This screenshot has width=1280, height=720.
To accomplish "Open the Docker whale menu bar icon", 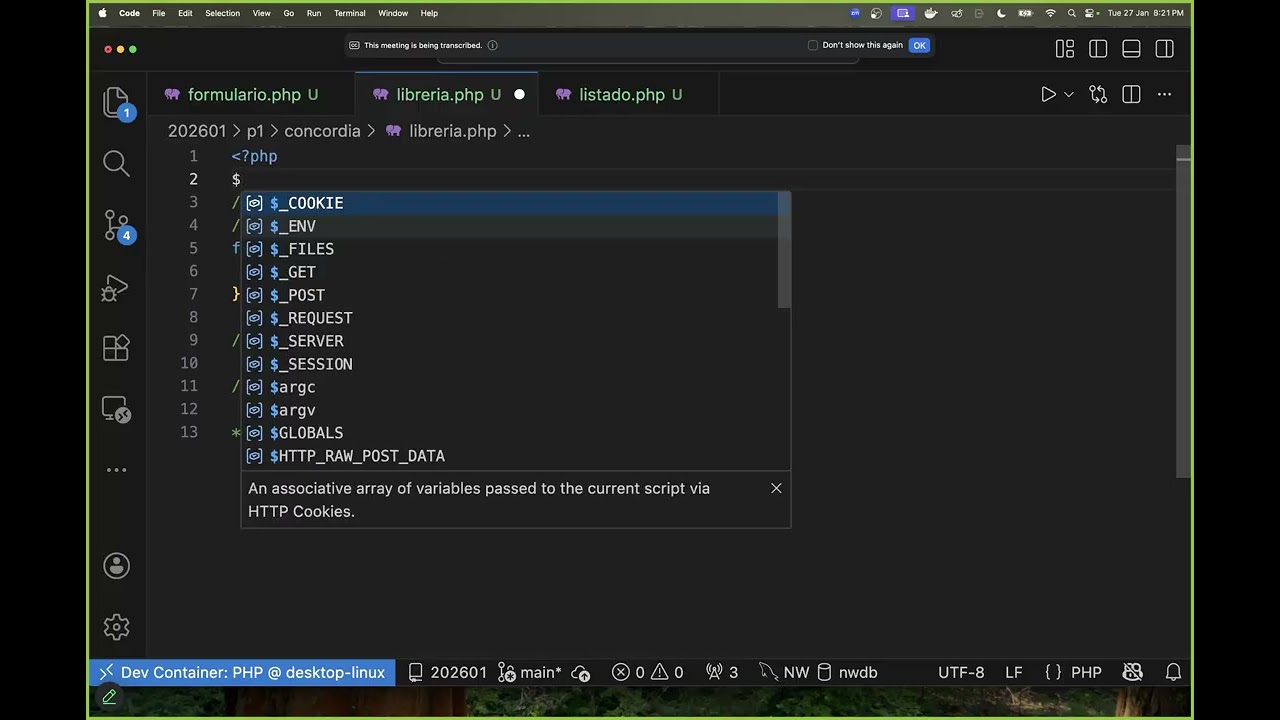I will [x=931, y=13].
